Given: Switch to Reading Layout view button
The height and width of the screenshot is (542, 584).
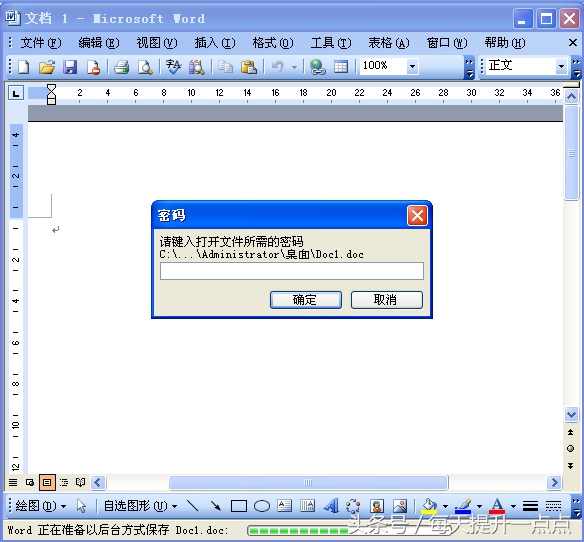Looking at the screenshot, I should [80, 482].
